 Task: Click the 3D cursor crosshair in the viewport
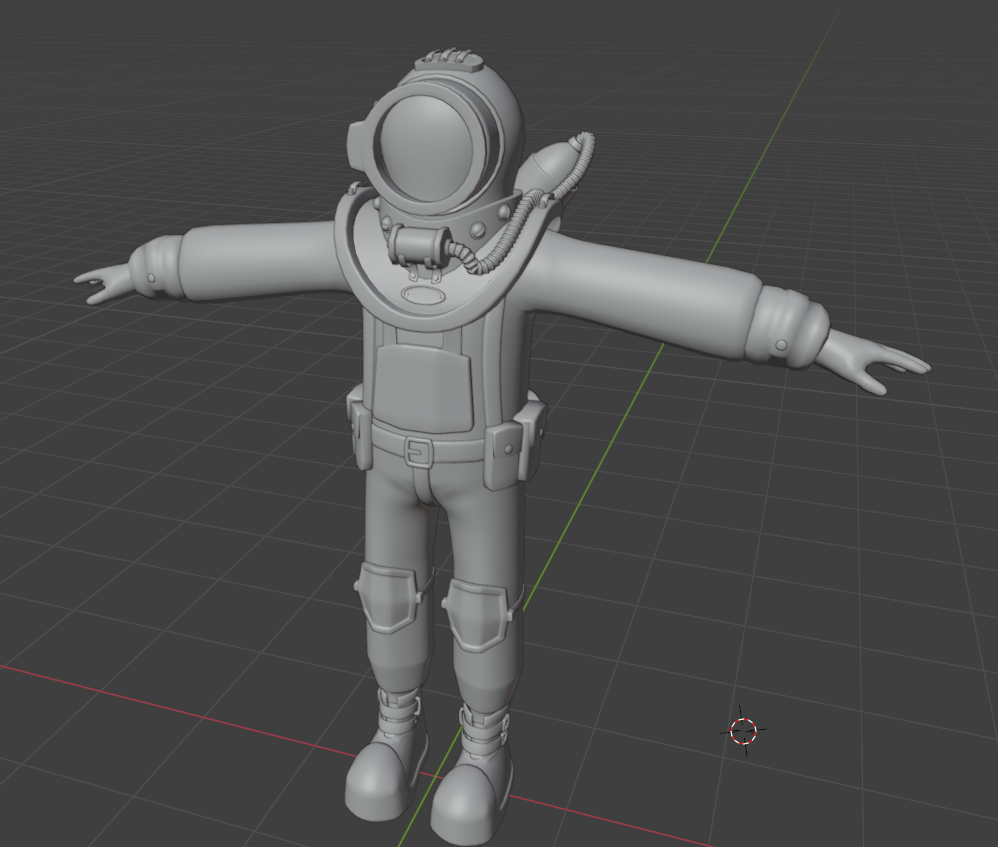coord(743,731)
